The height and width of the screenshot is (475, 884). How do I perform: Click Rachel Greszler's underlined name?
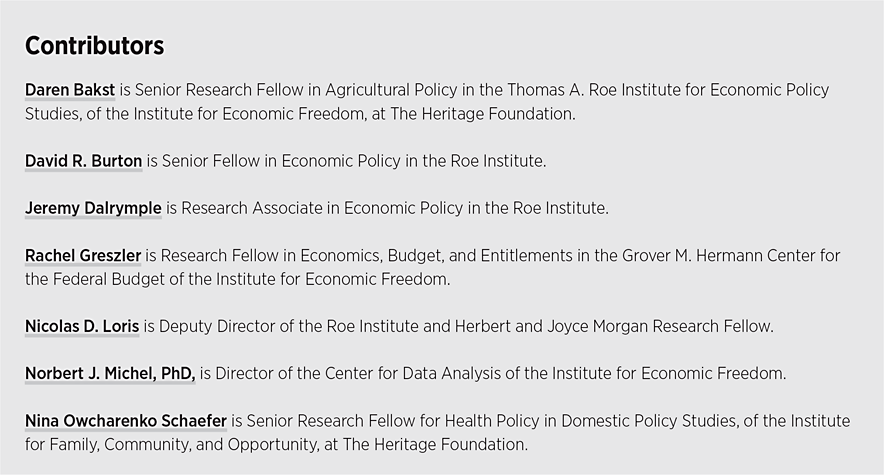[x=83, y=256]
